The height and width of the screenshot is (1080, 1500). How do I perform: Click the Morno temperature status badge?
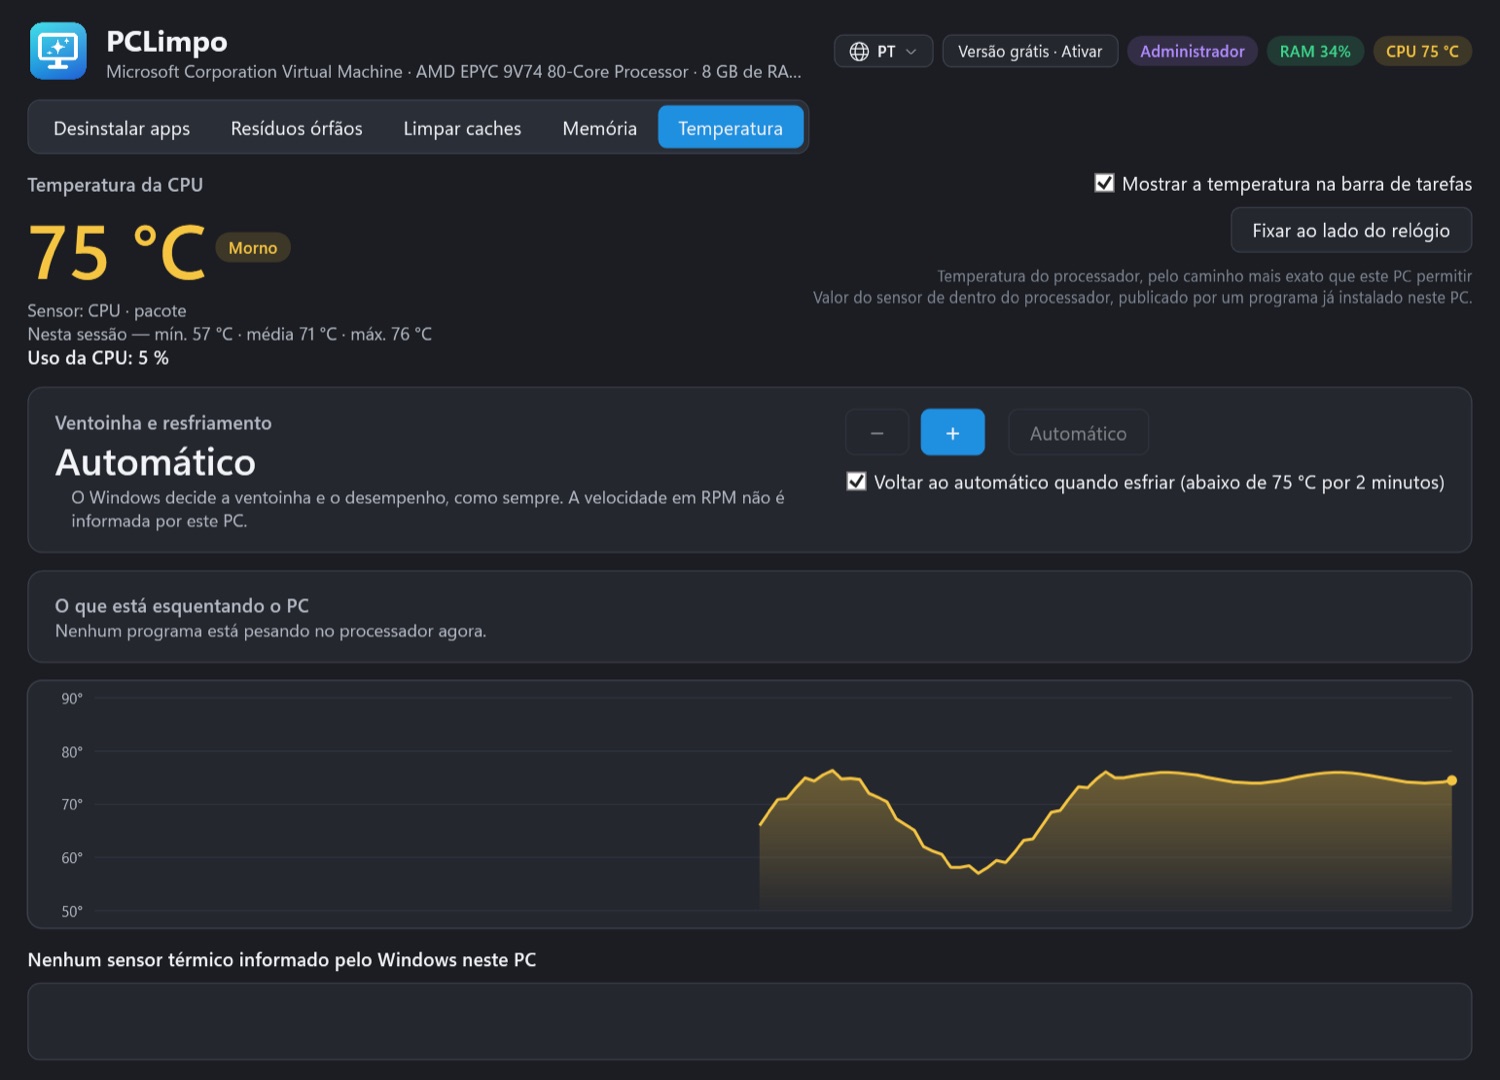[x=253, y=248]
